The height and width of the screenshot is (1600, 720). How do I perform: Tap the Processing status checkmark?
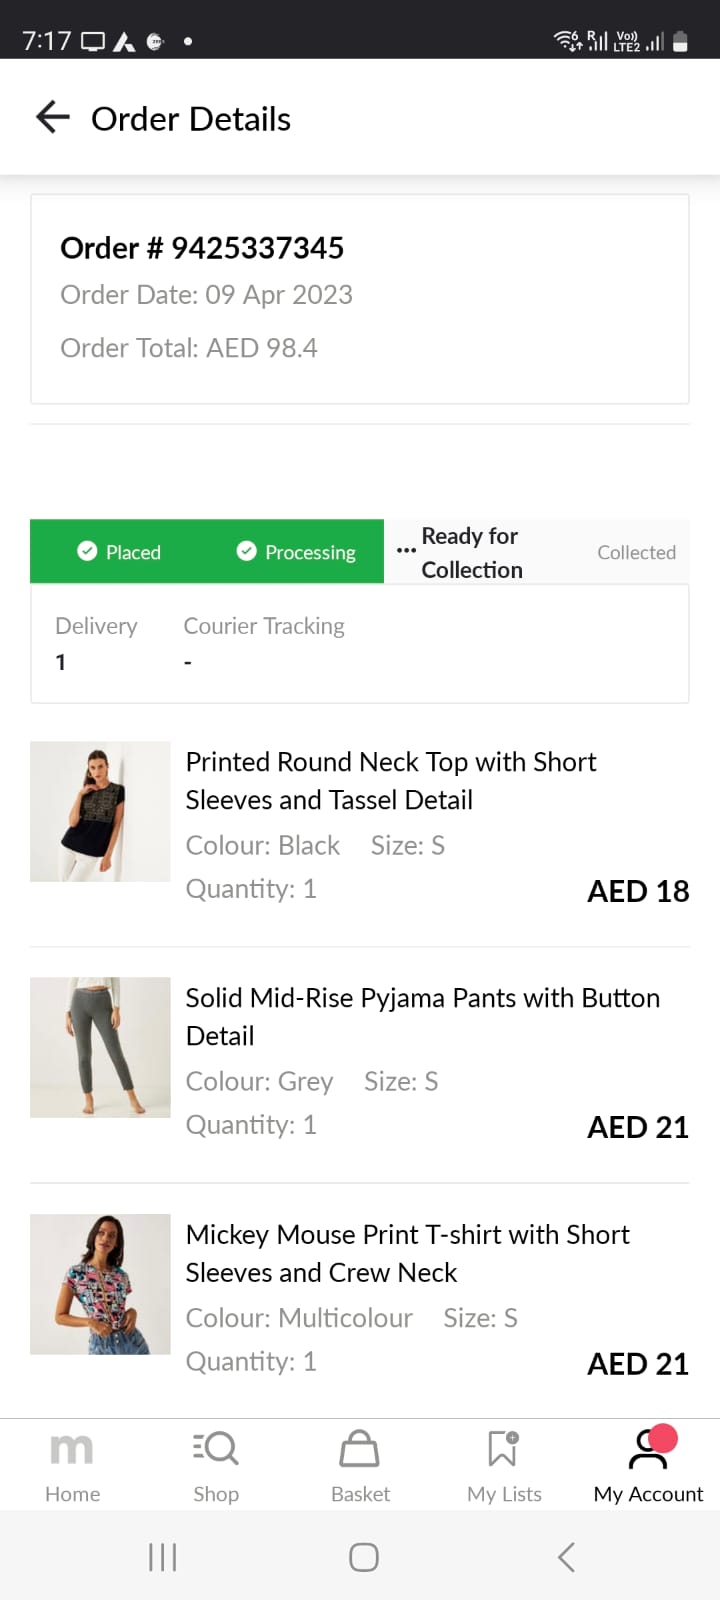[x=246, y=551]
